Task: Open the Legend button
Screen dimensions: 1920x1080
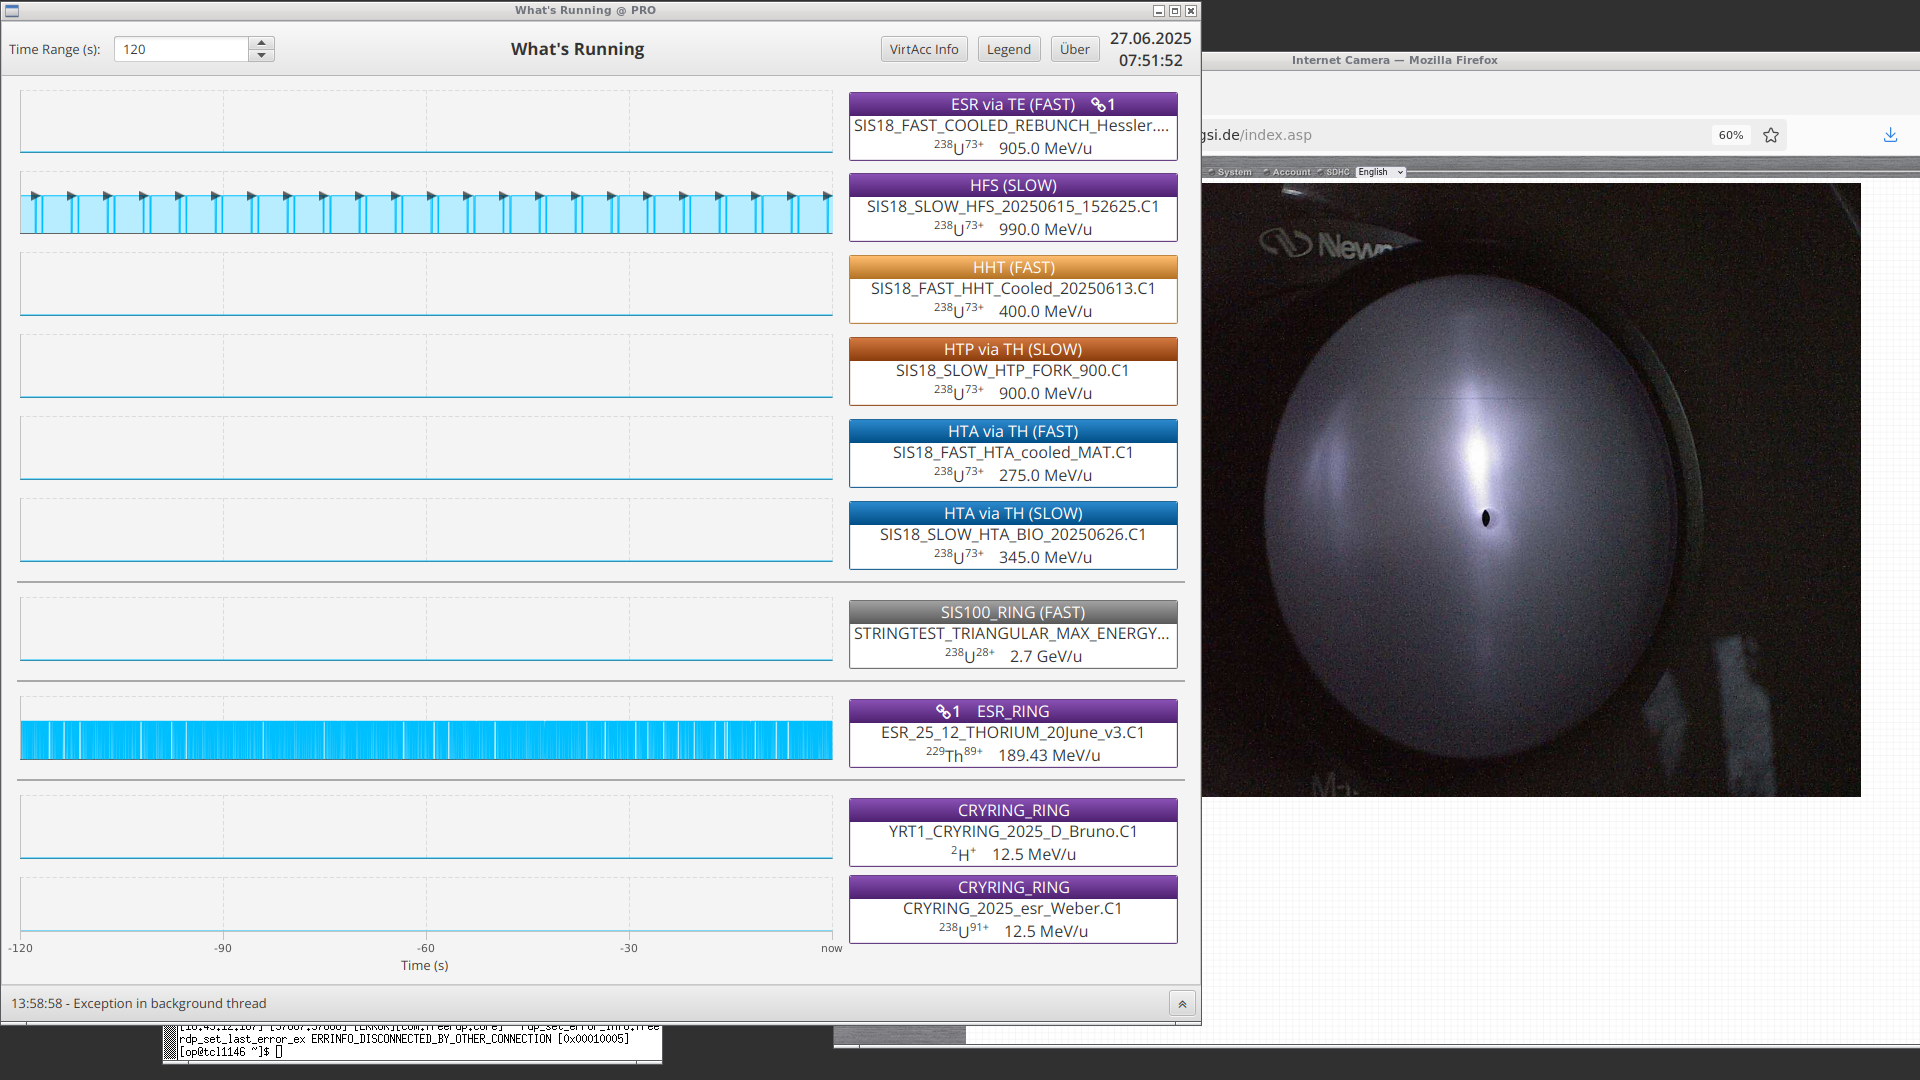Action: [x=1008, y=49]
